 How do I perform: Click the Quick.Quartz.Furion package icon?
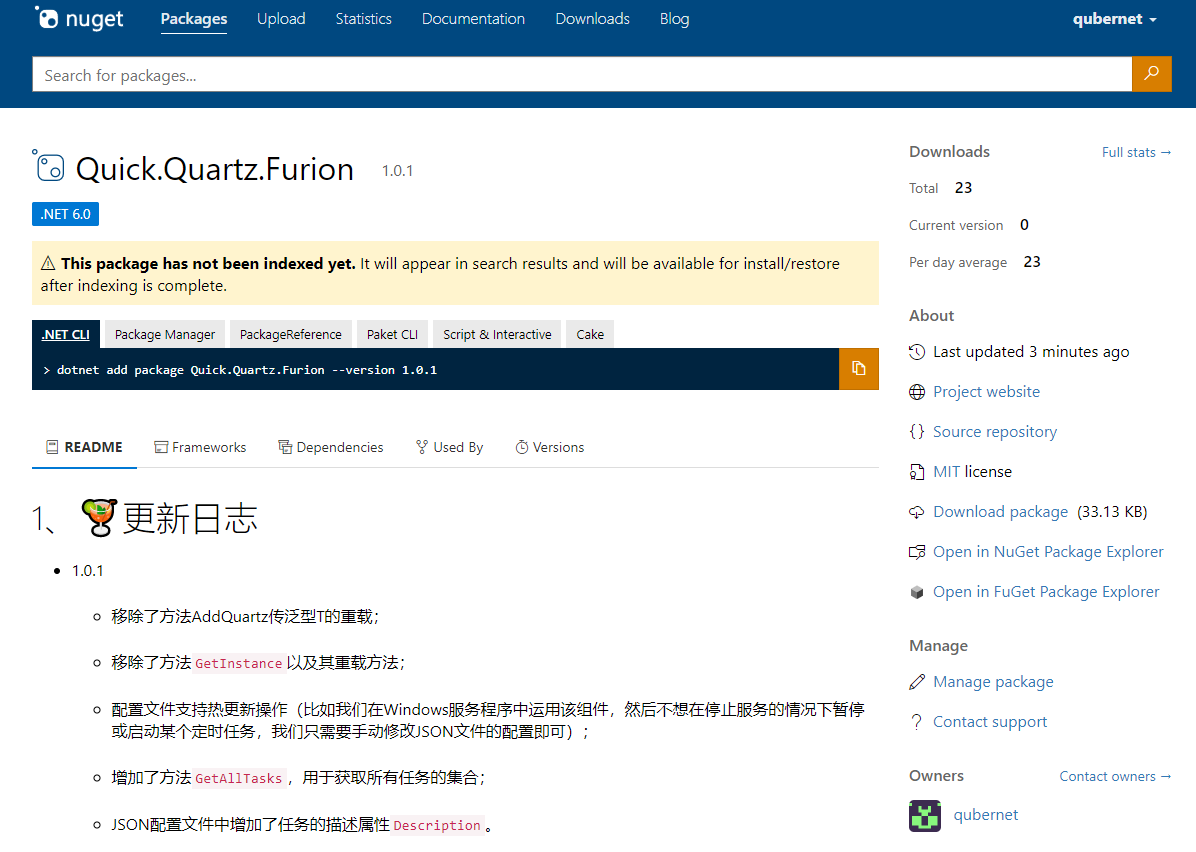(47, 166)
